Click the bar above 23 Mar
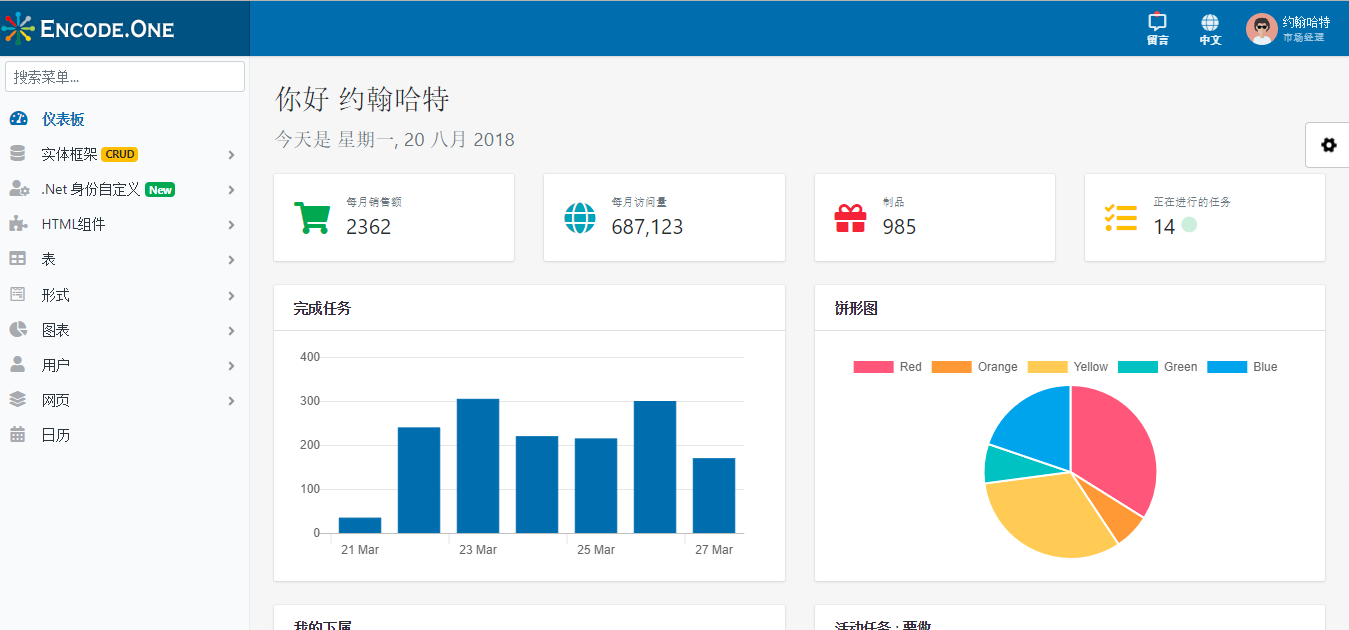The image size is (1349, 630). click(x=478, y=466)
